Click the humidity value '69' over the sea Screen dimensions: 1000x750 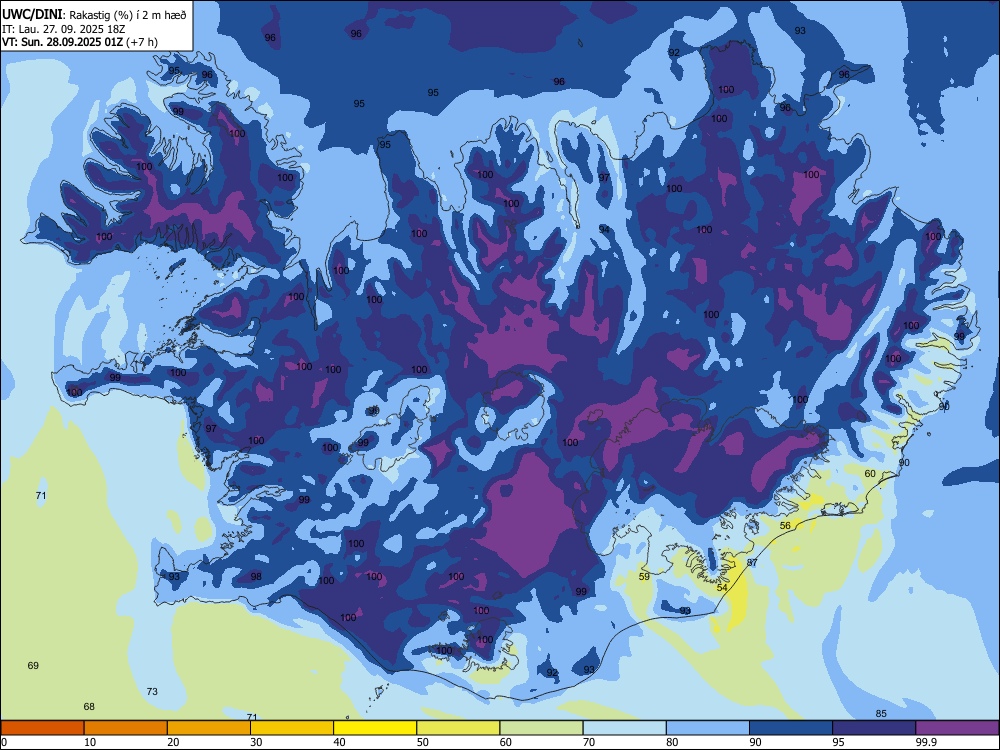pyautogui.click(x=33, y=665)
